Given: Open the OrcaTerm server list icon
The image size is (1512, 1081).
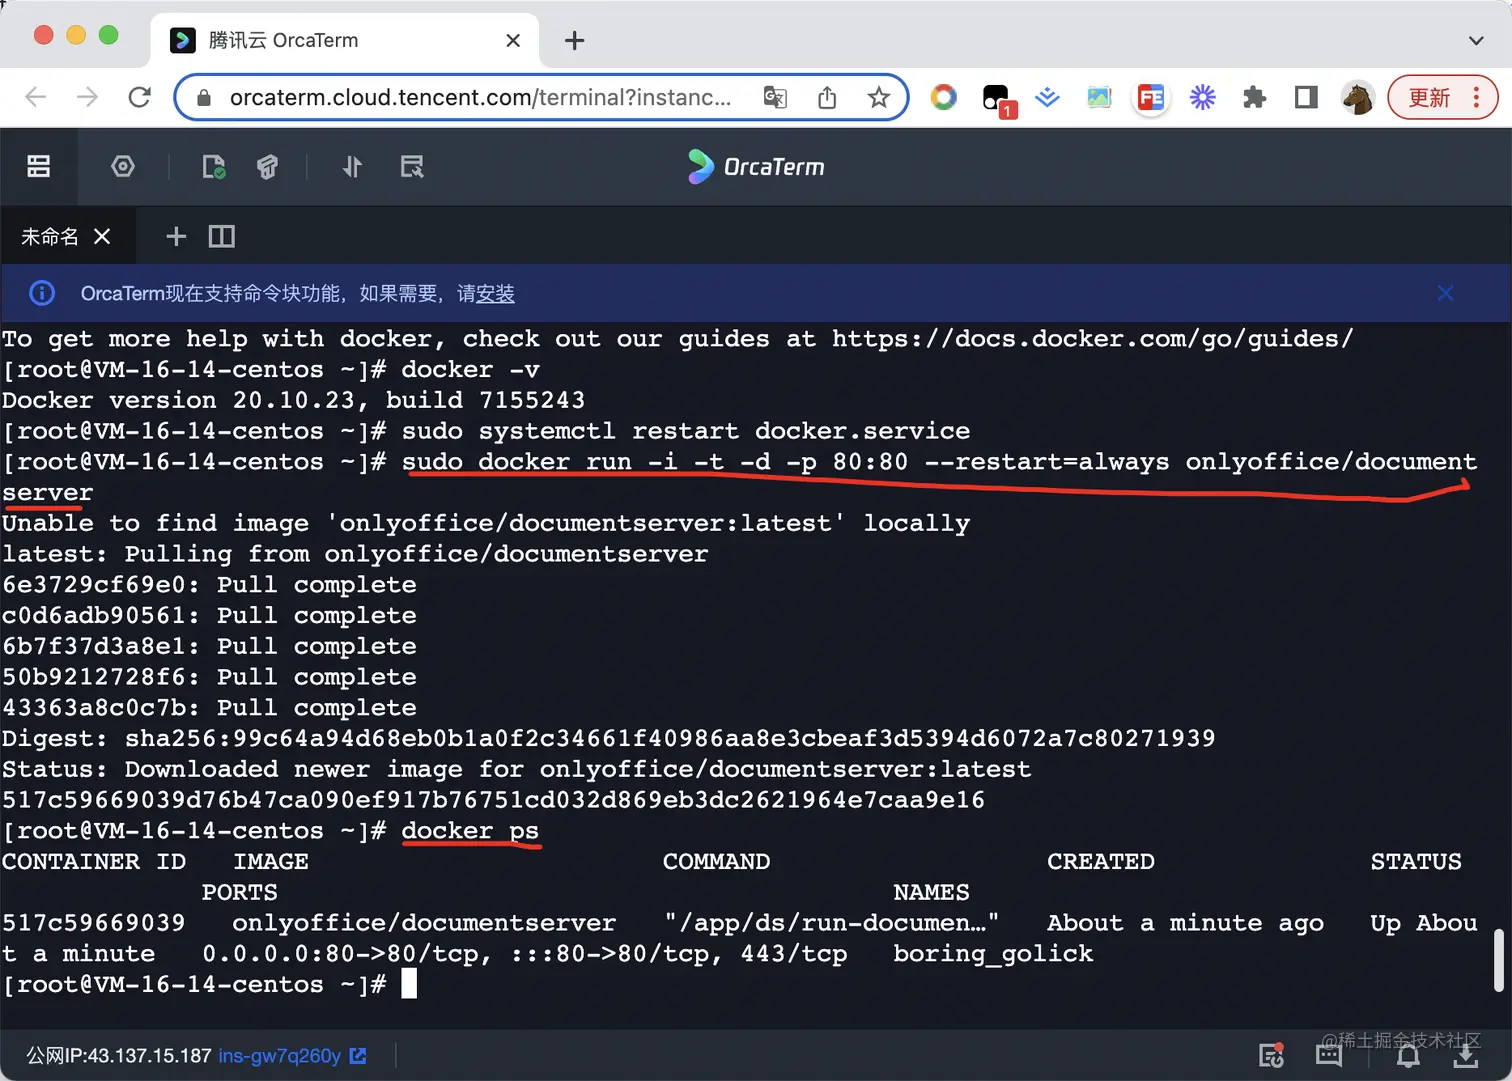Looking at the screenshot, I should click(38, 166).
